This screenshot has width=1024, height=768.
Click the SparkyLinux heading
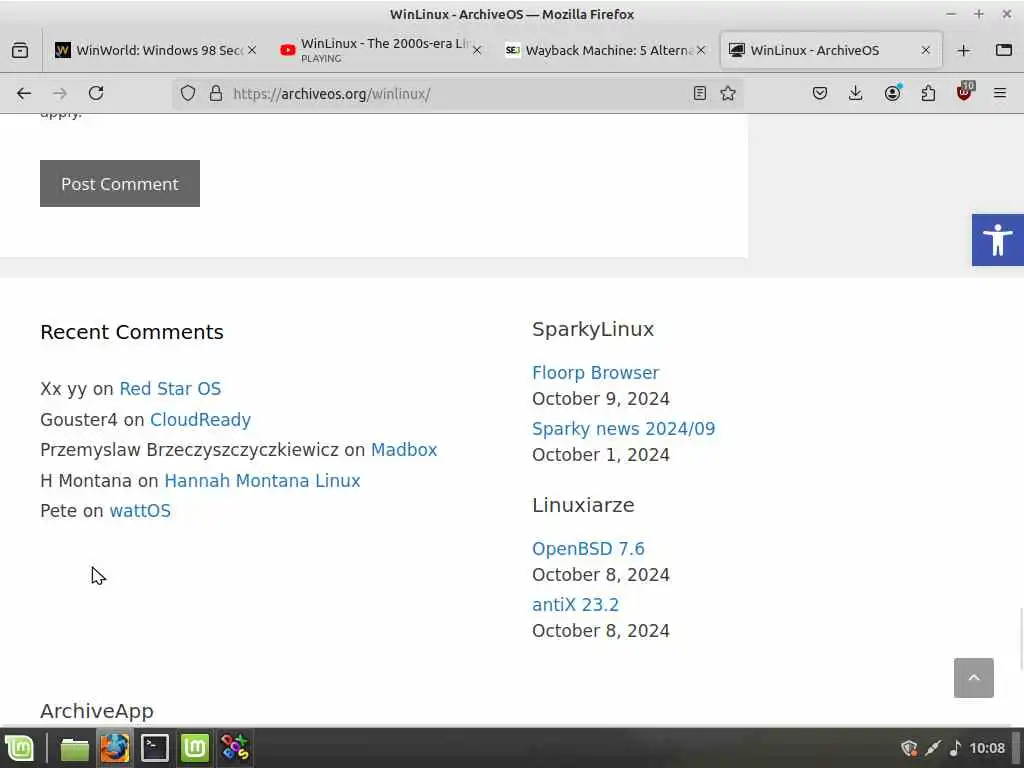593,329
